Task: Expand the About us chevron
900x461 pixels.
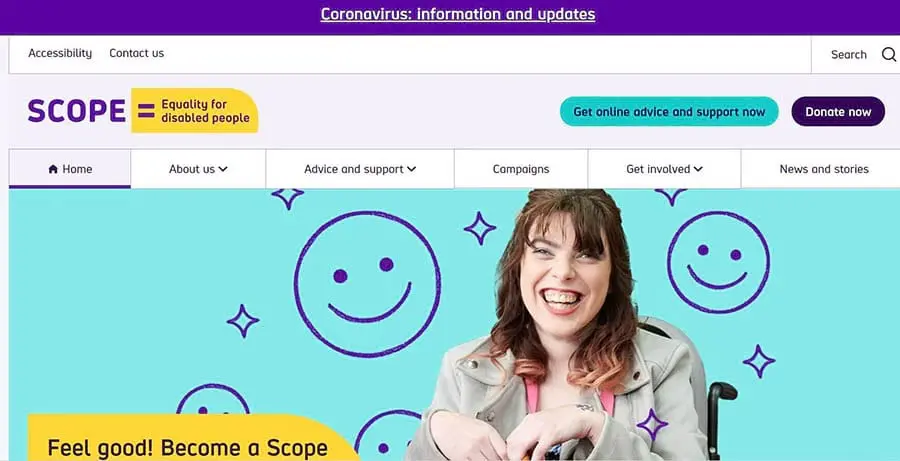Action: point(223,169)
